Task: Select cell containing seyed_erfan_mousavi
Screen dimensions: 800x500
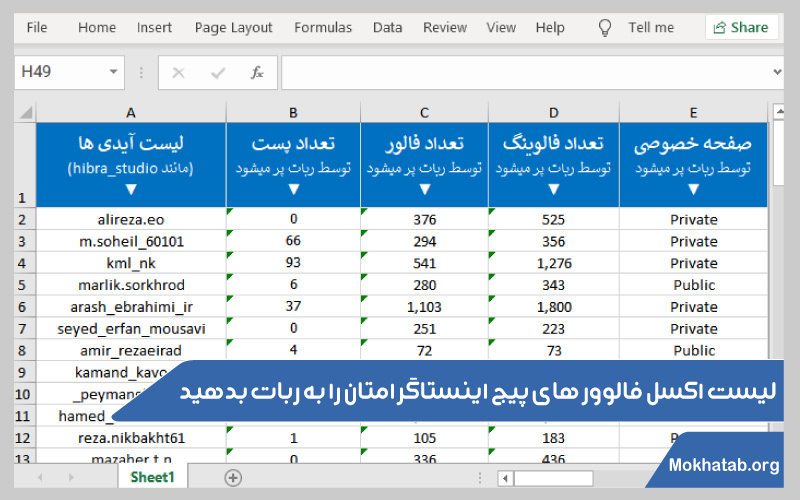Action: [131, 329]
